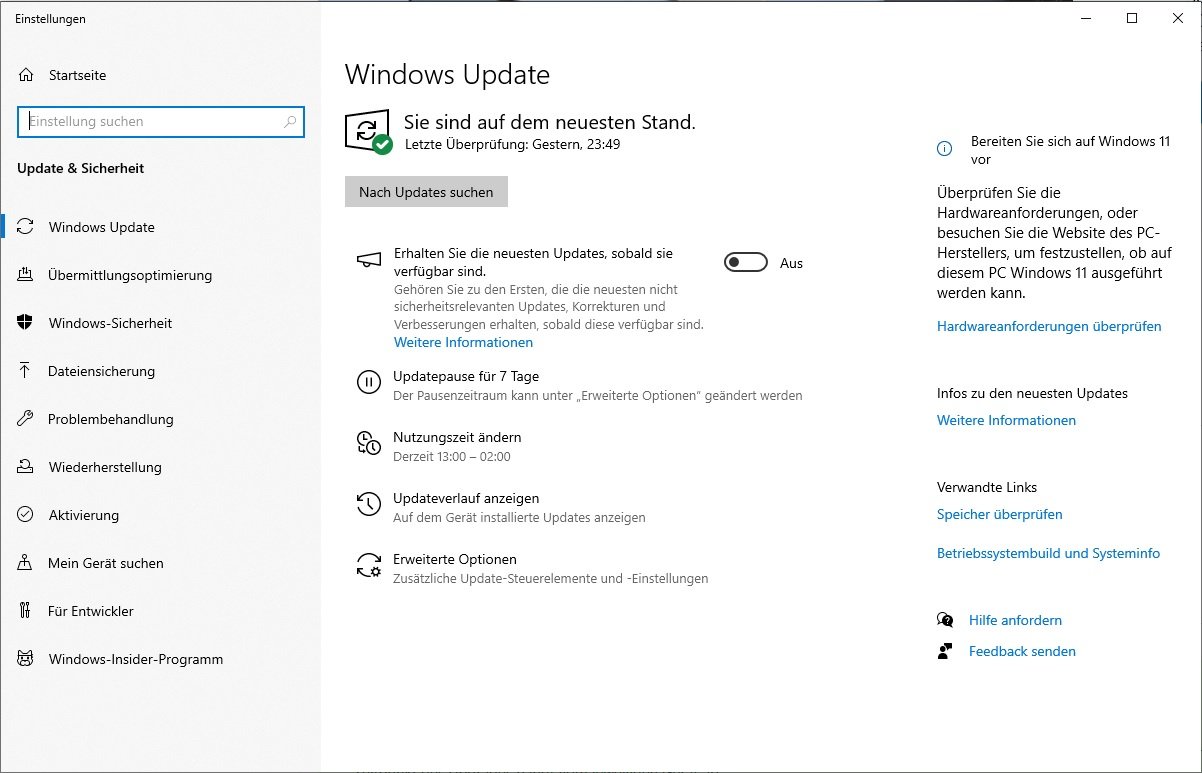The width and height of the screenshot is (1202, 773).
Task: Click the Startseite home icon
Action: tap(26, 75)
